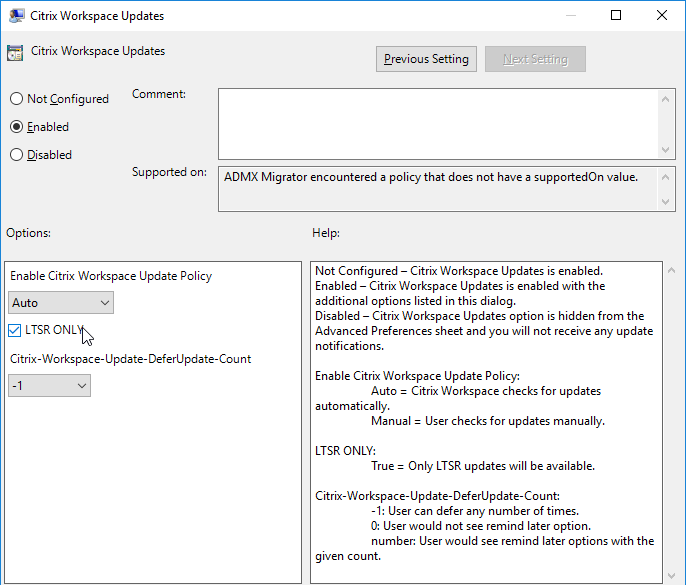This screenshot has width=686, height=585.
Task: Click the title bar application icon
Action: click(x=17, y=16)
